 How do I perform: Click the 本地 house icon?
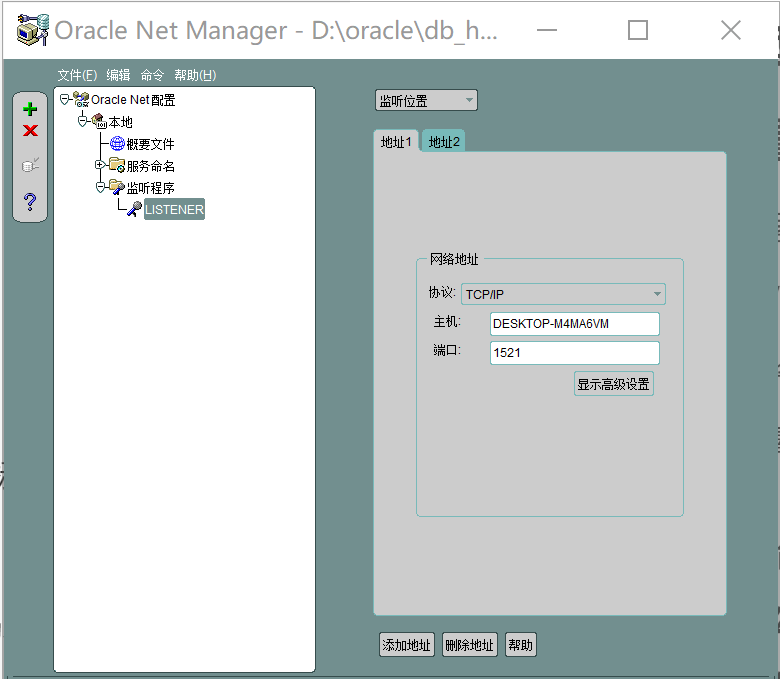point(99,121)
